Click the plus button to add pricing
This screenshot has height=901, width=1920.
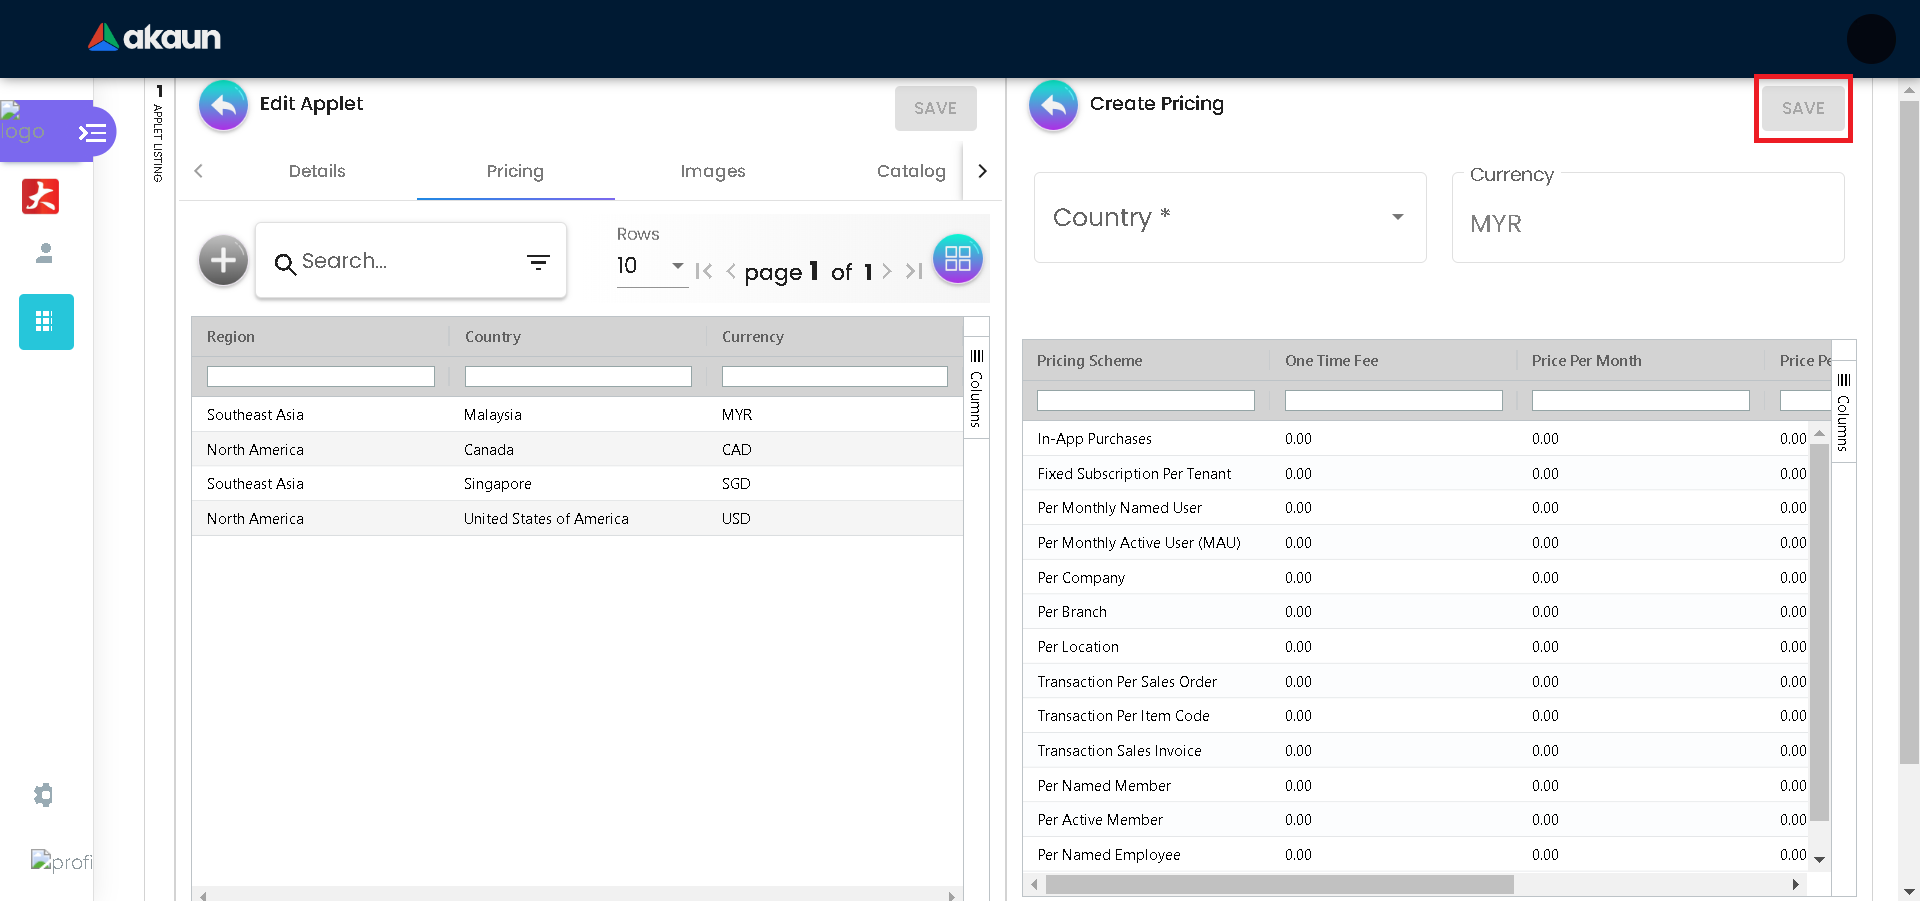(x=223, y=261)
